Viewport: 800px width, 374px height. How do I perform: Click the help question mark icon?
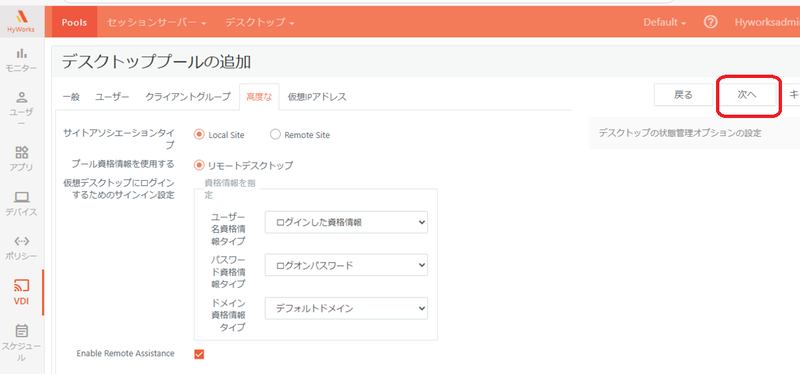click(710, 22)
